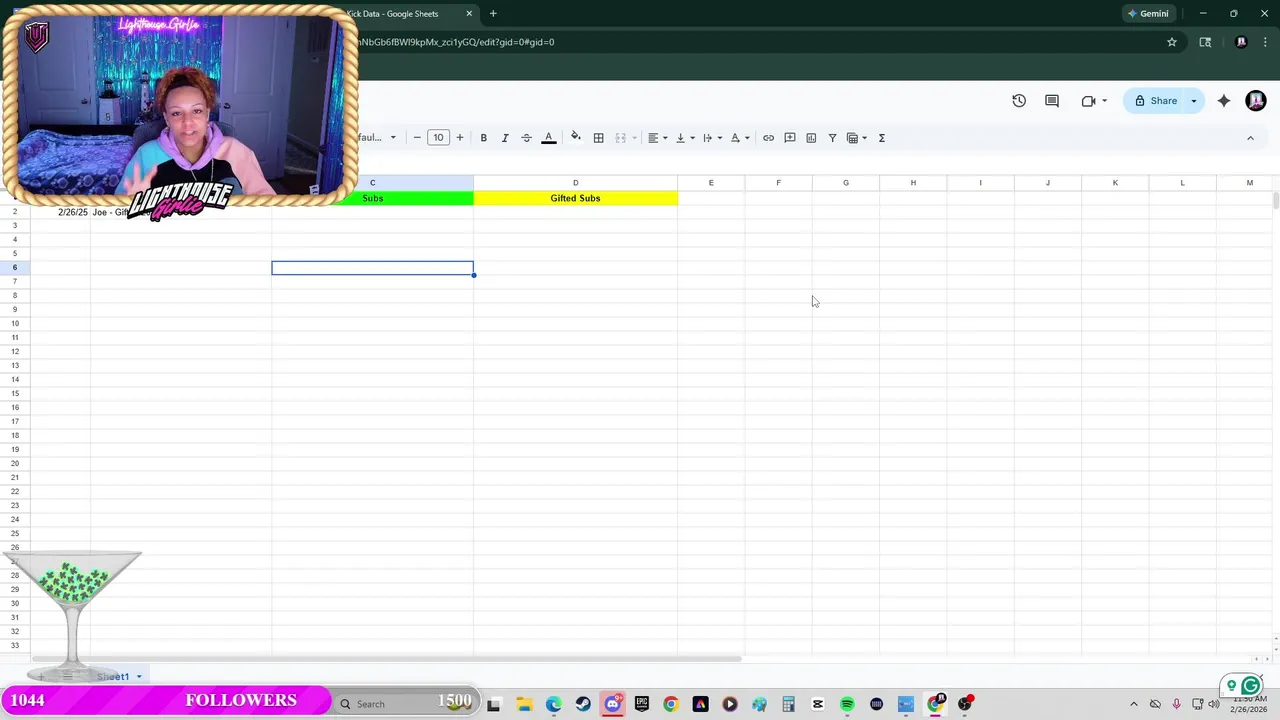Open vertical align dropdown
The image size is (1280, 720).
click(685, 138)
